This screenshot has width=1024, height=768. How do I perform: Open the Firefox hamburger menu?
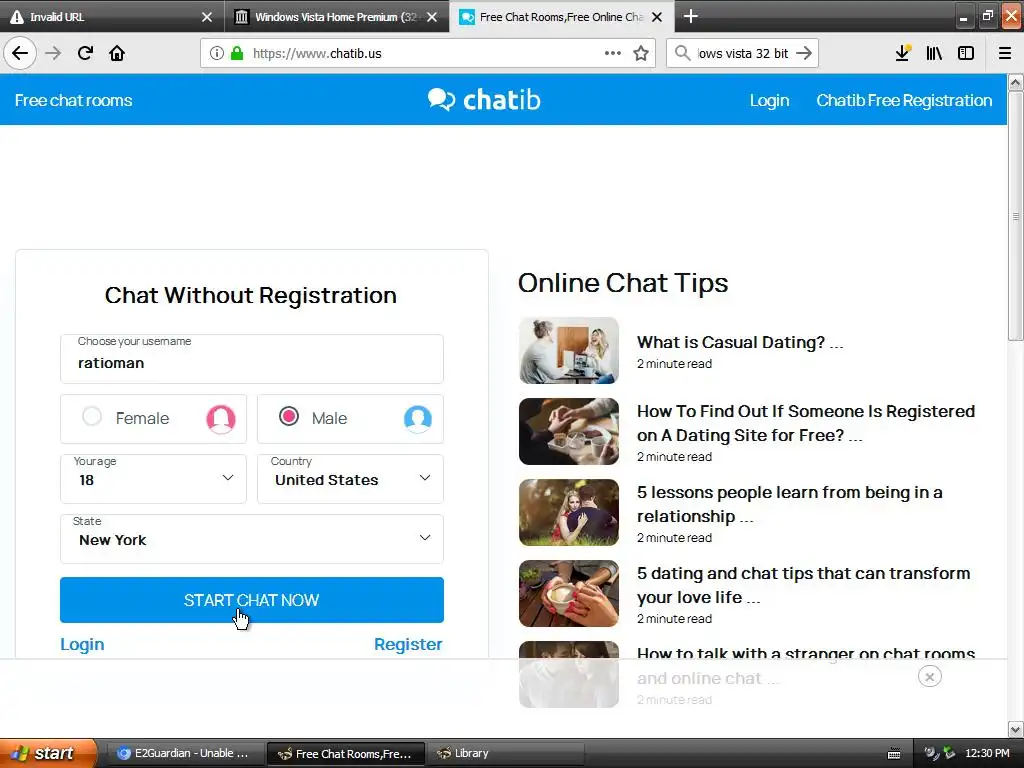tap(1005, 53)
